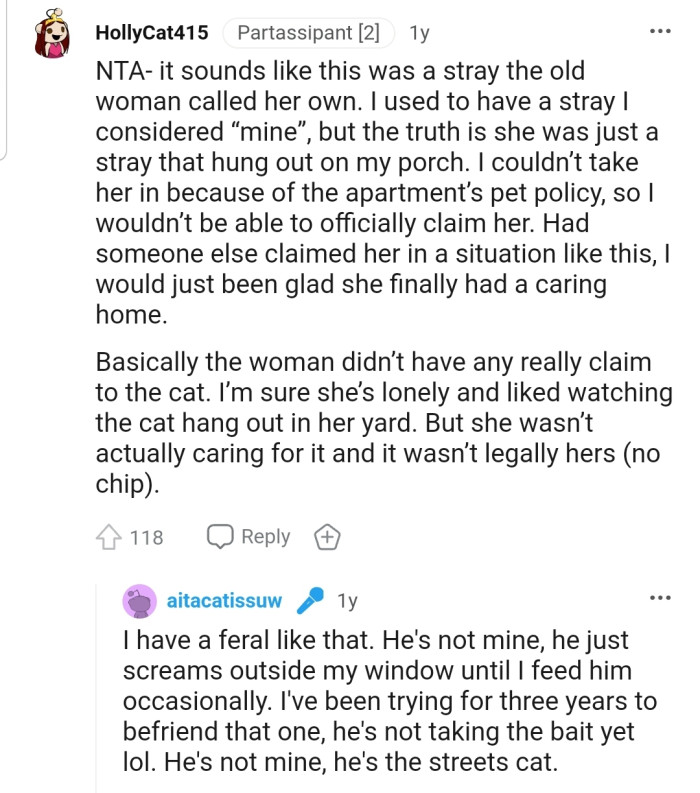Open the 1y timestamp on aitacatissuw's reply
700x793 pixels.
click(347, 601)
